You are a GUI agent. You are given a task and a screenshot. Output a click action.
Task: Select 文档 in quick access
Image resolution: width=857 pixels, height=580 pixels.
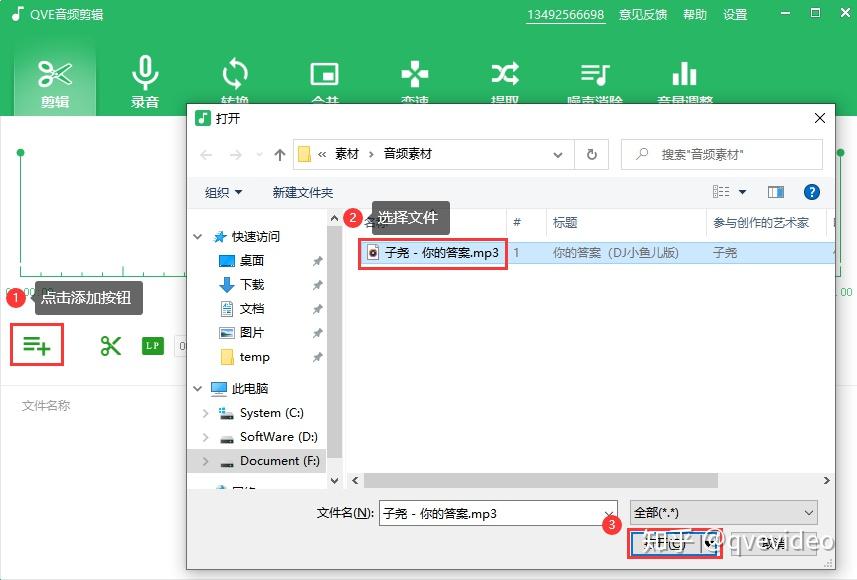coord(252,309)
